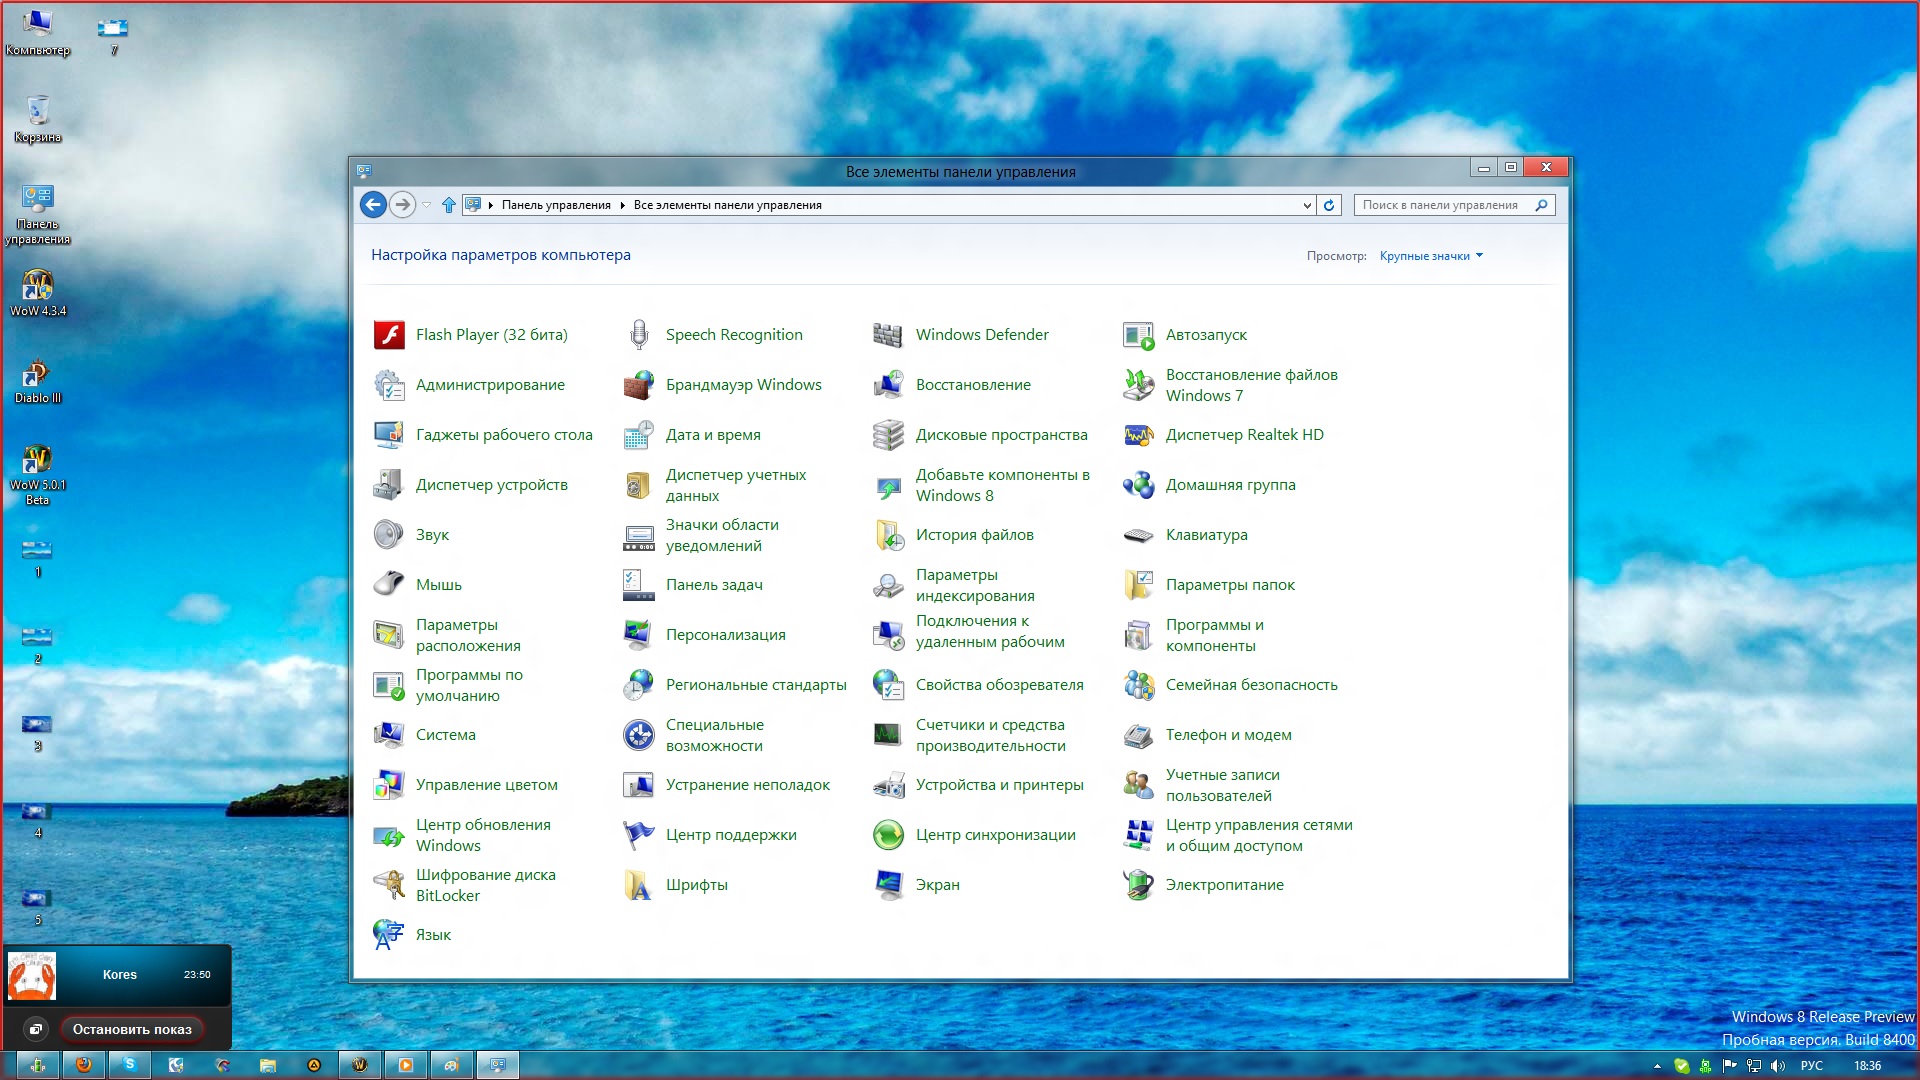This screenshot has width=1920, height=1080.
Task: Open the Flash Player icon
Action: tap(389, 335)
